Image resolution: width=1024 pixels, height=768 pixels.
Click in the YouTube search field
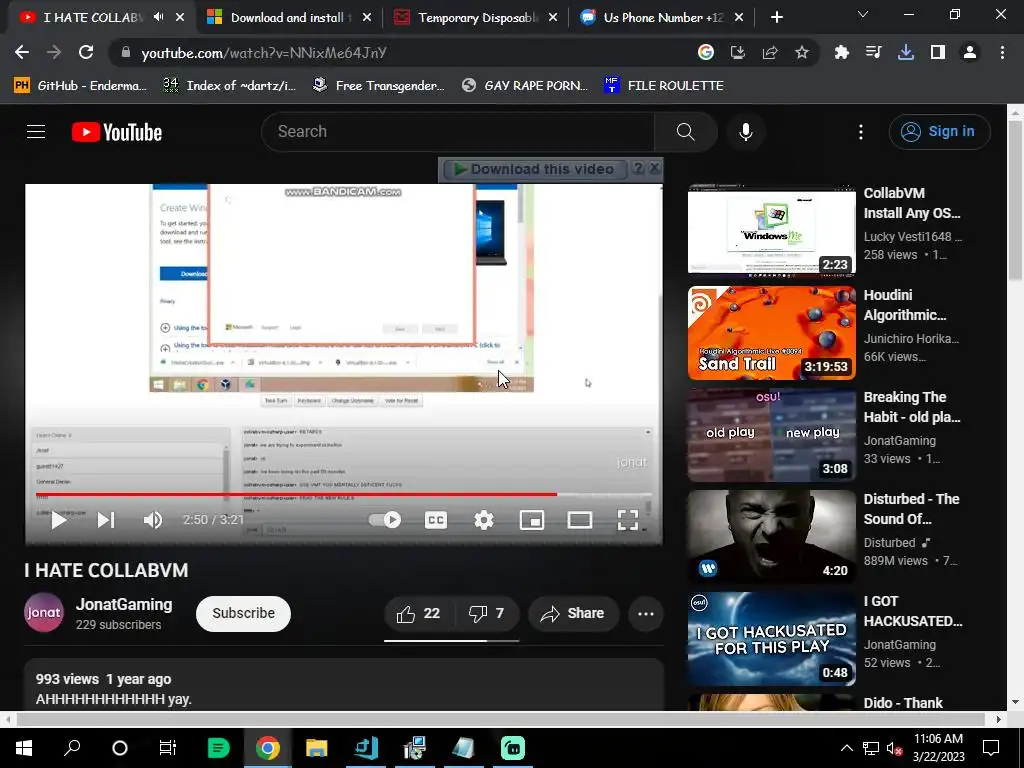457,132
